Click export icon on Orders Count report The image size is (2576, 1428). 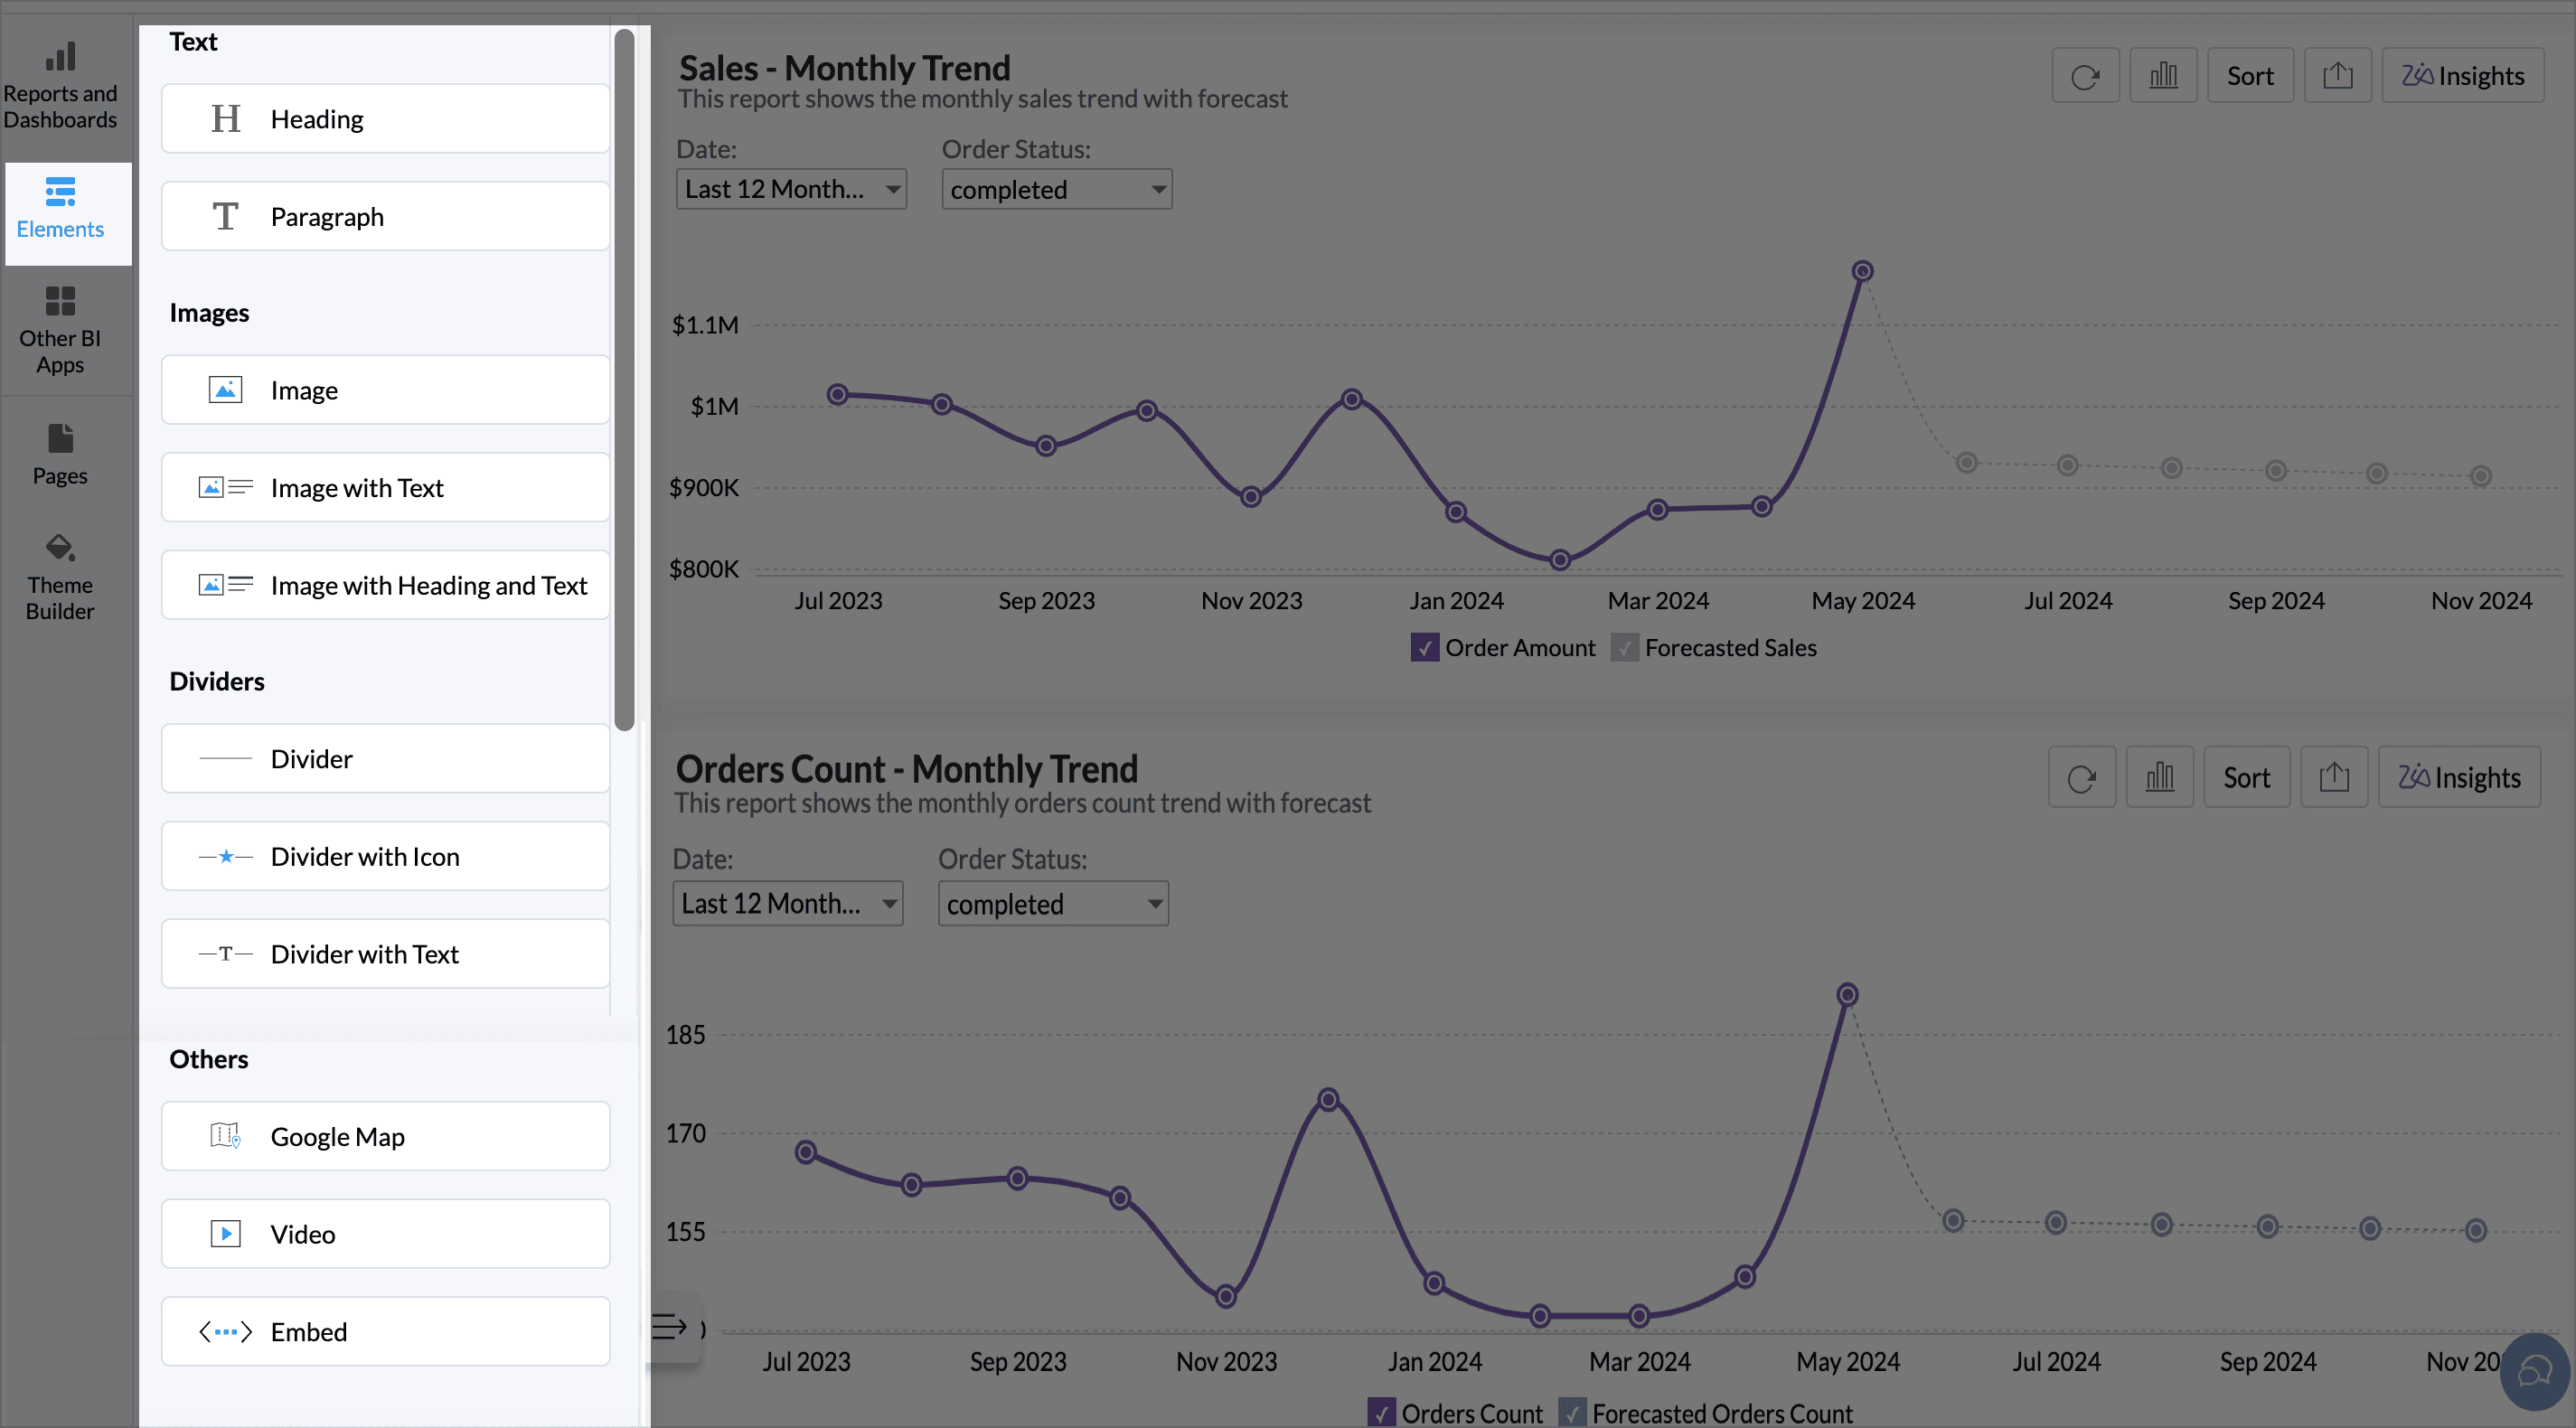click(2333, 778)
